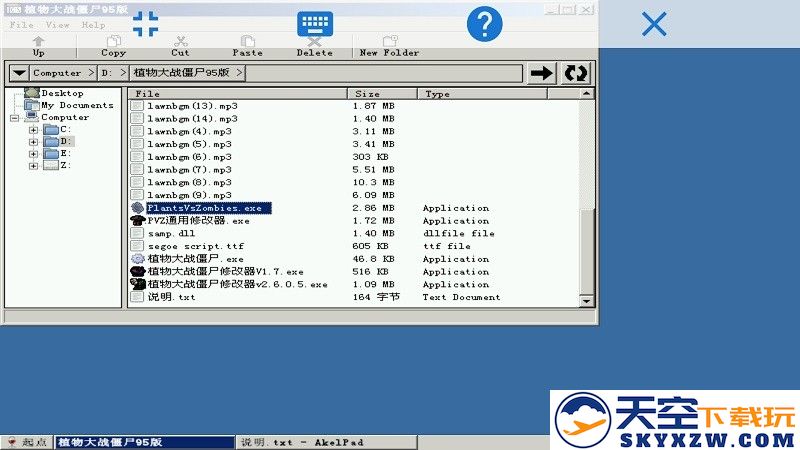
Task: Collapse the Computer tree node
Action: 14,118
